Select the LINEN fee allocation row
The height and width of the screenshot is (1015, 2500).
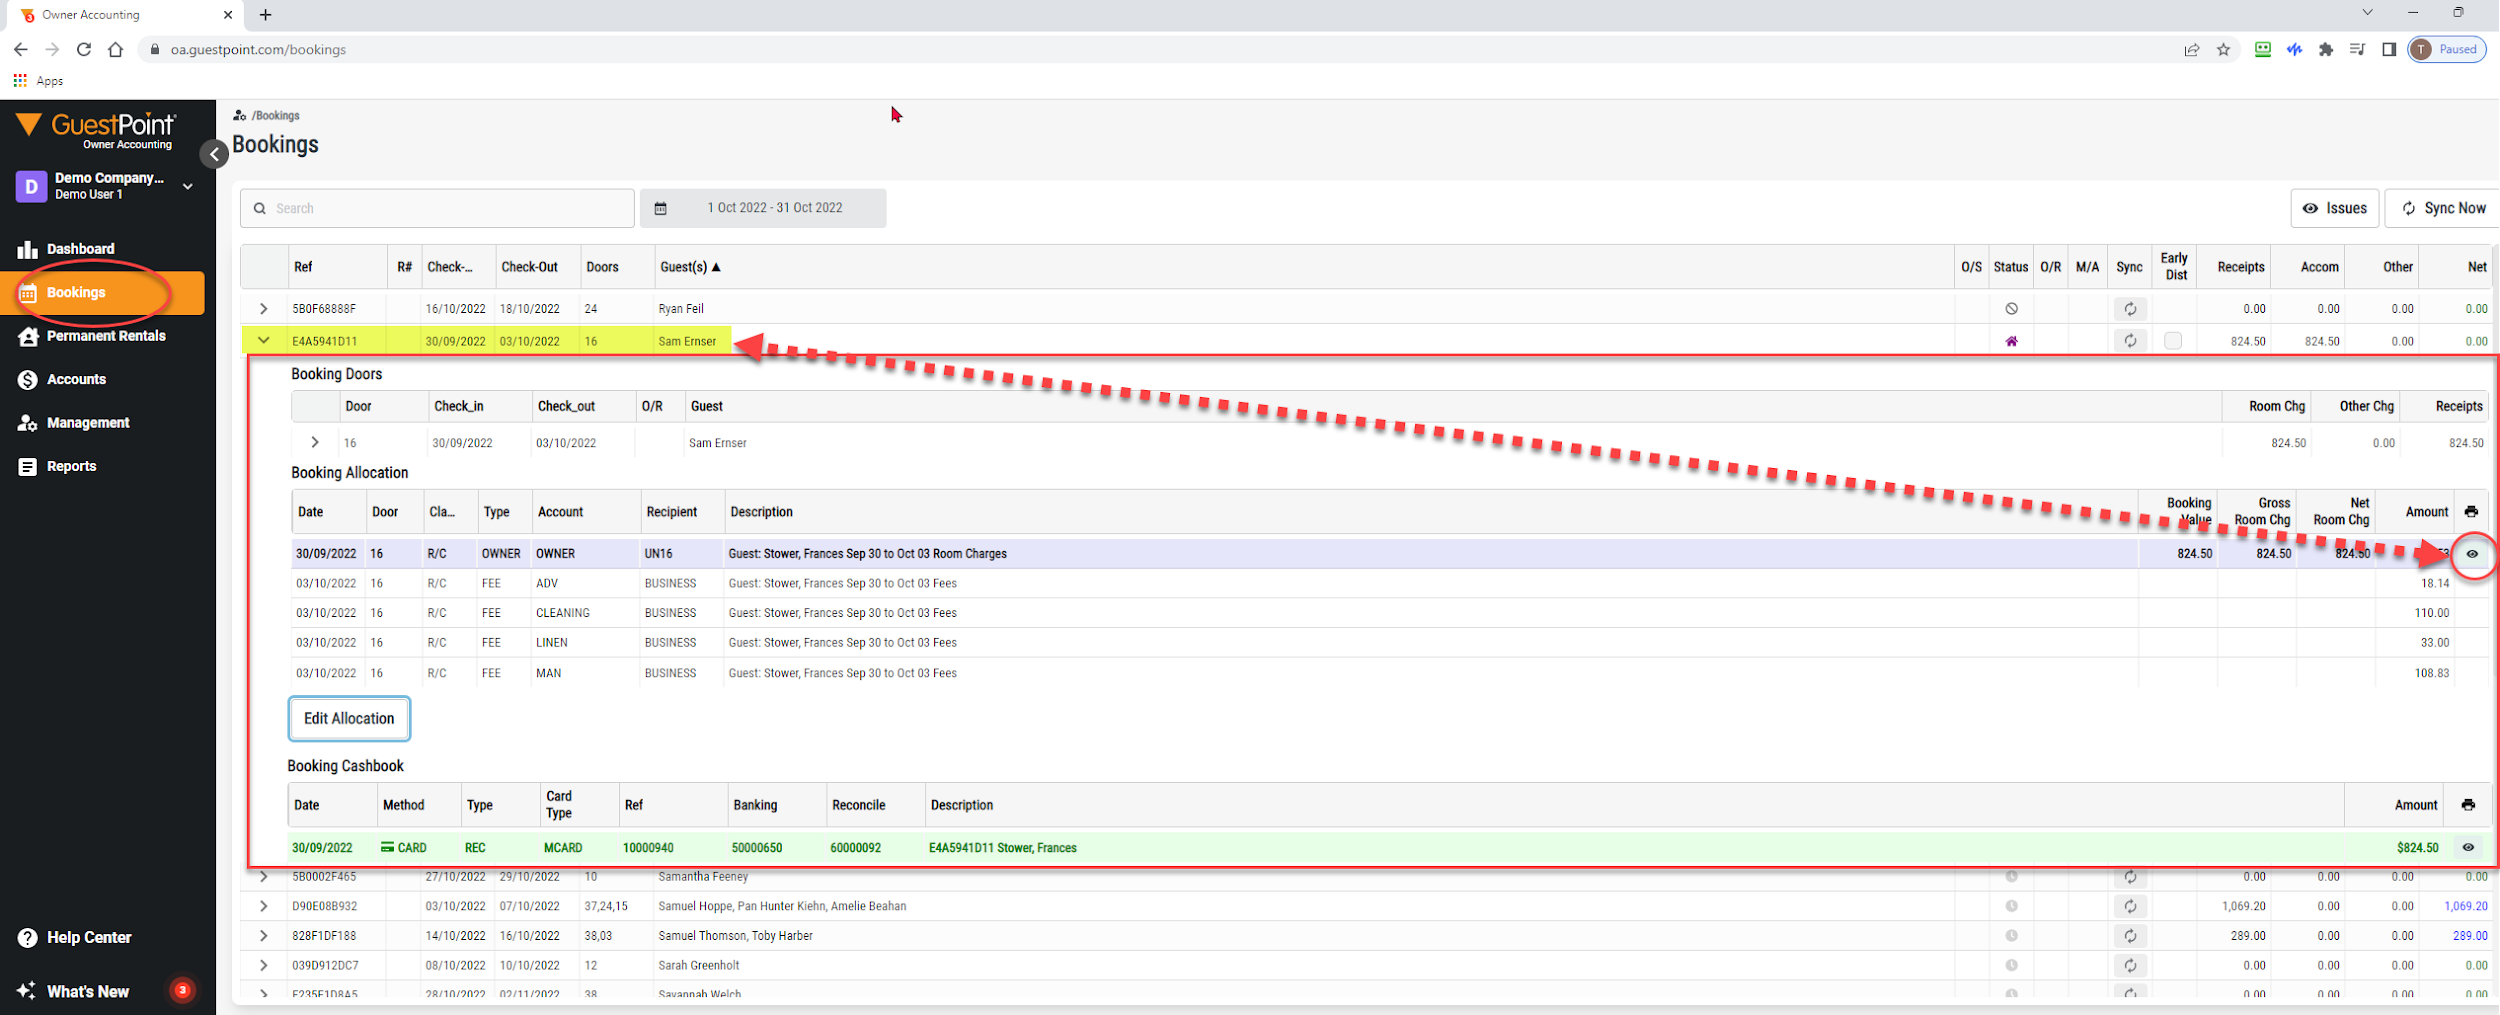coord(1390,643)
